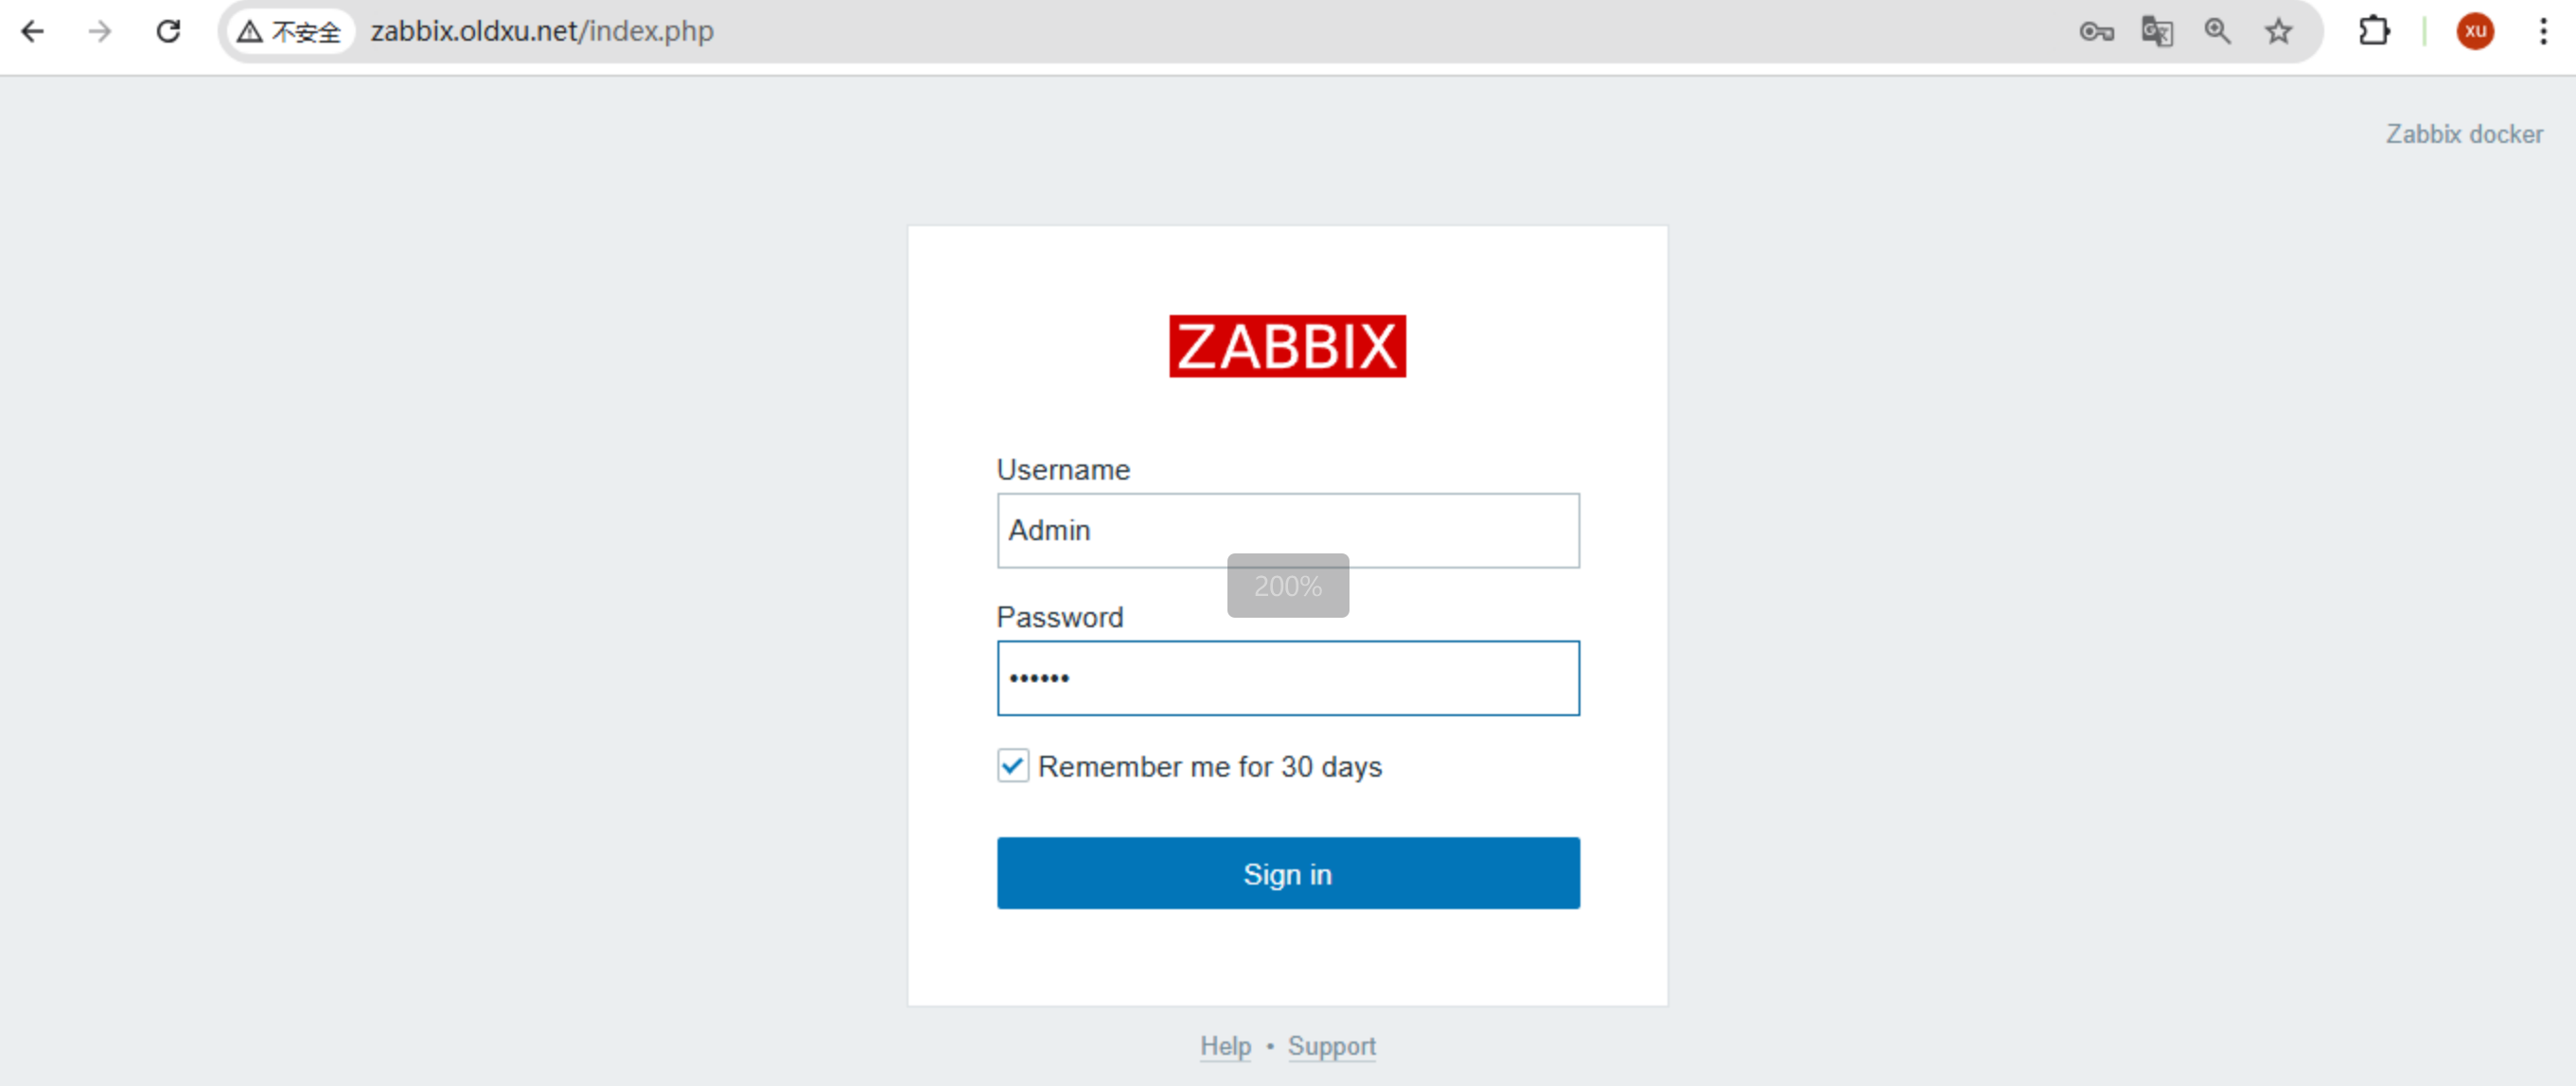Image resolution: width=2576 pixels, height=1086 pixels.
Task: Open the Help link
Action: pos(1225,1046)
